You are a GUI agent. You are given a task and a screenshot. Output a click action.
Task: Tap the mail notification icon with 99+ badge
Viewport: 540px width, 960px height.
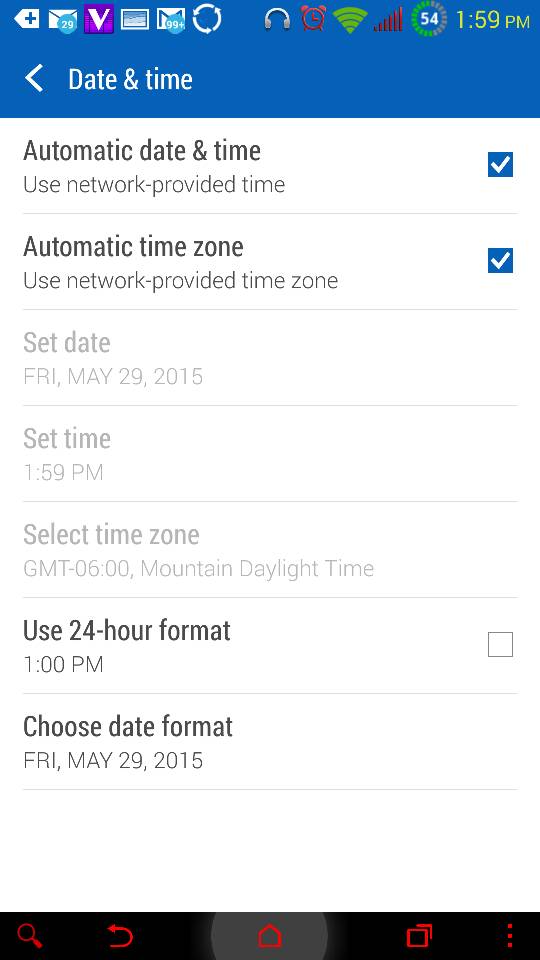[x=170, y=20]
